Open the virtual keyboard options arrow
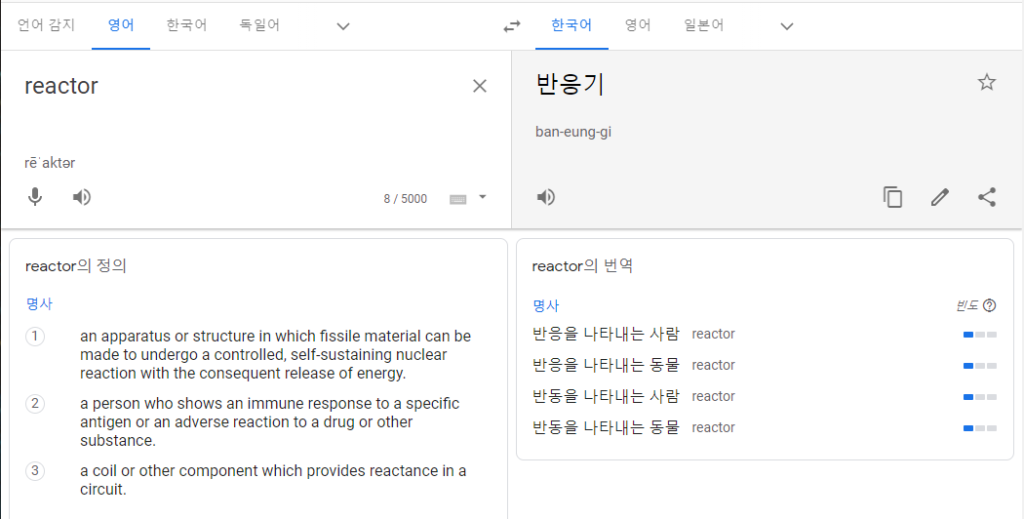 click(x=483, y=197)
